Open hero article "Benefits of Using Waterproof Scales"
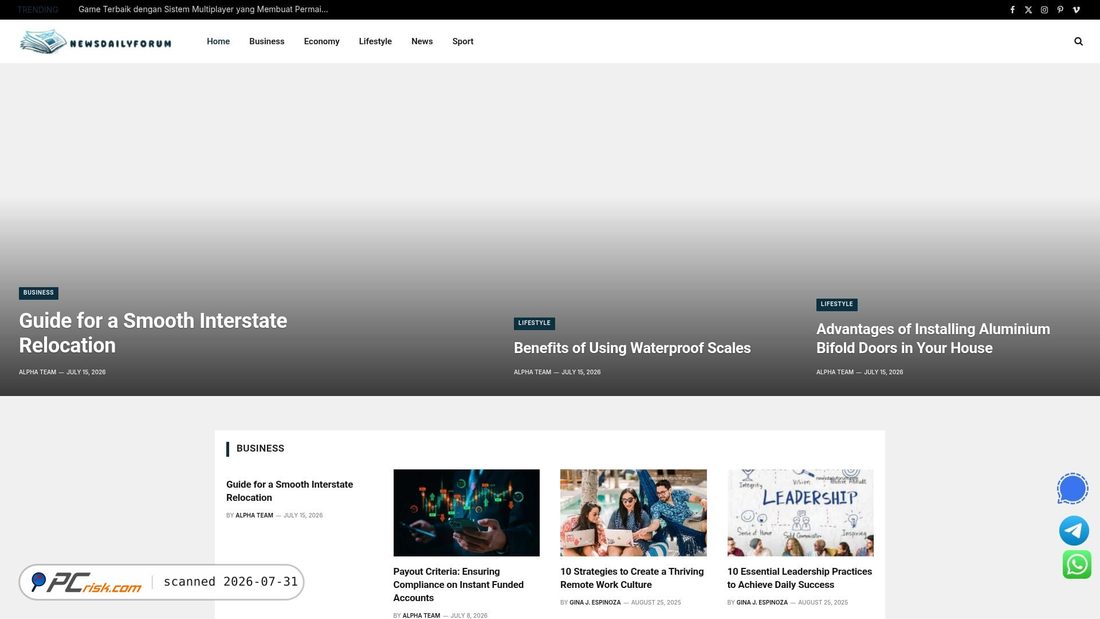Viewport: 1100px width, 619px height. tap(632, 348)
